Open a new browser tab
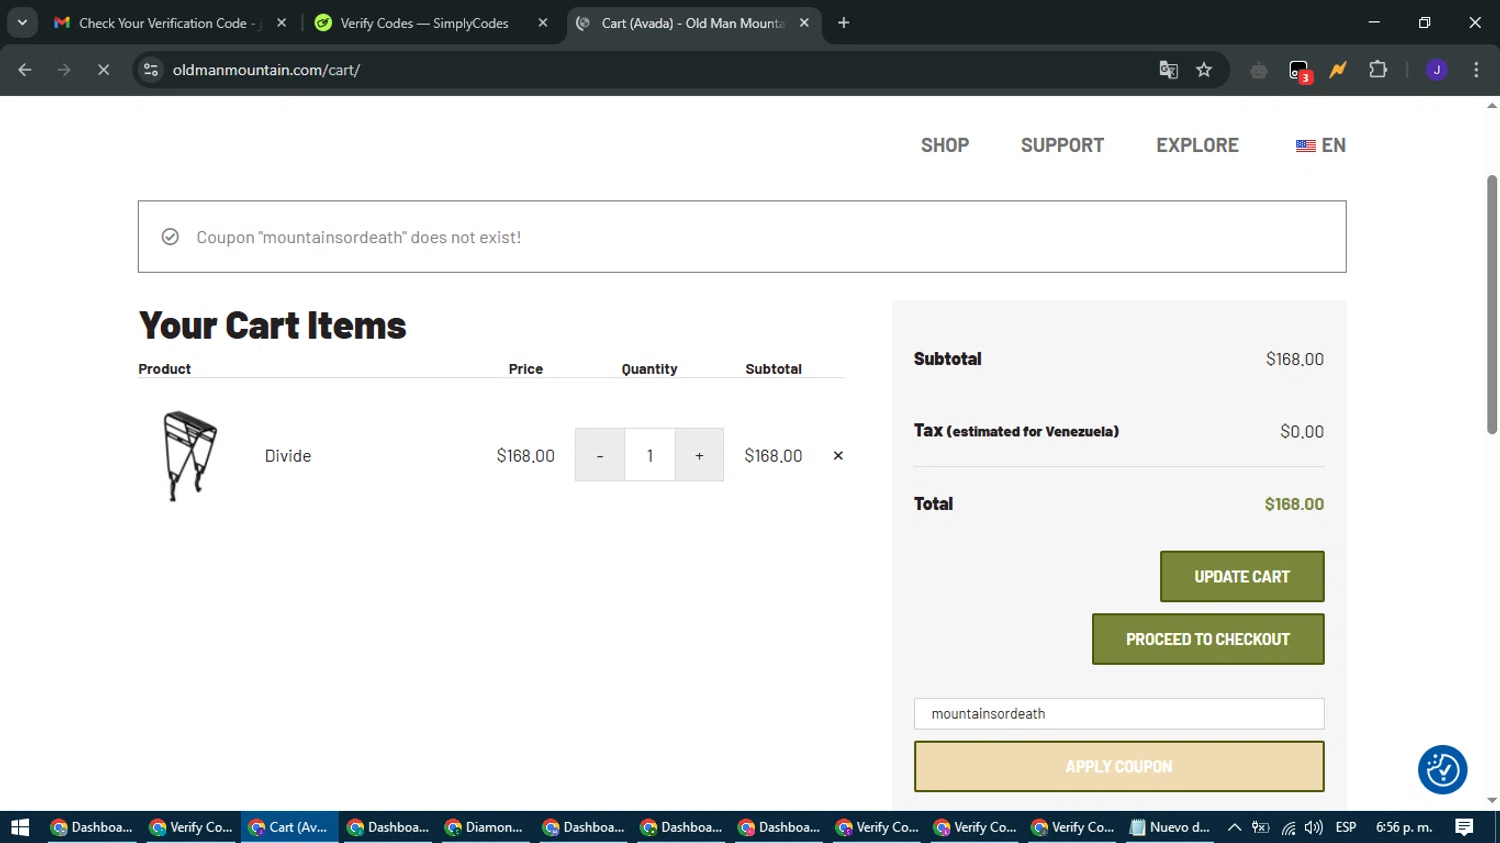This screenshot has height=843, width=1500. 843,22
